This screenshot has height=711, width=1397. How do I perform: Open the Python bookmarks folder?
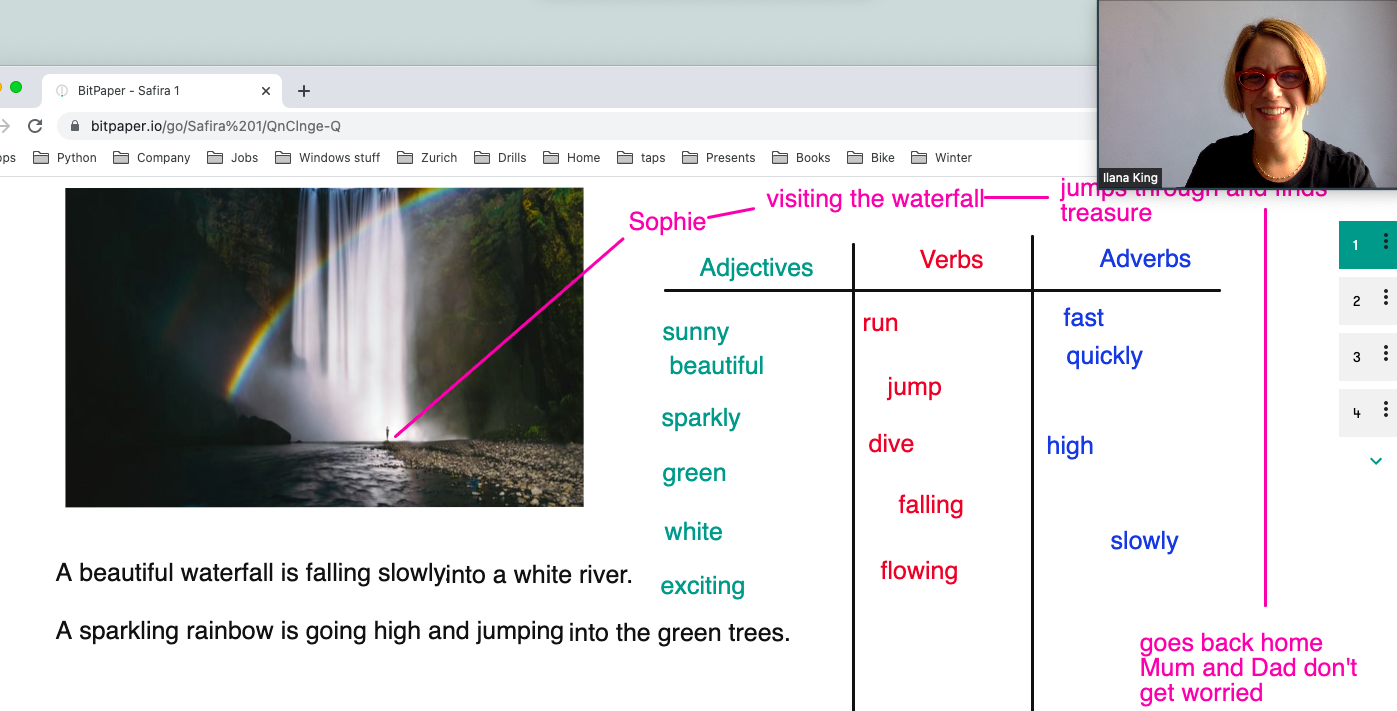(x=65, y=158)
